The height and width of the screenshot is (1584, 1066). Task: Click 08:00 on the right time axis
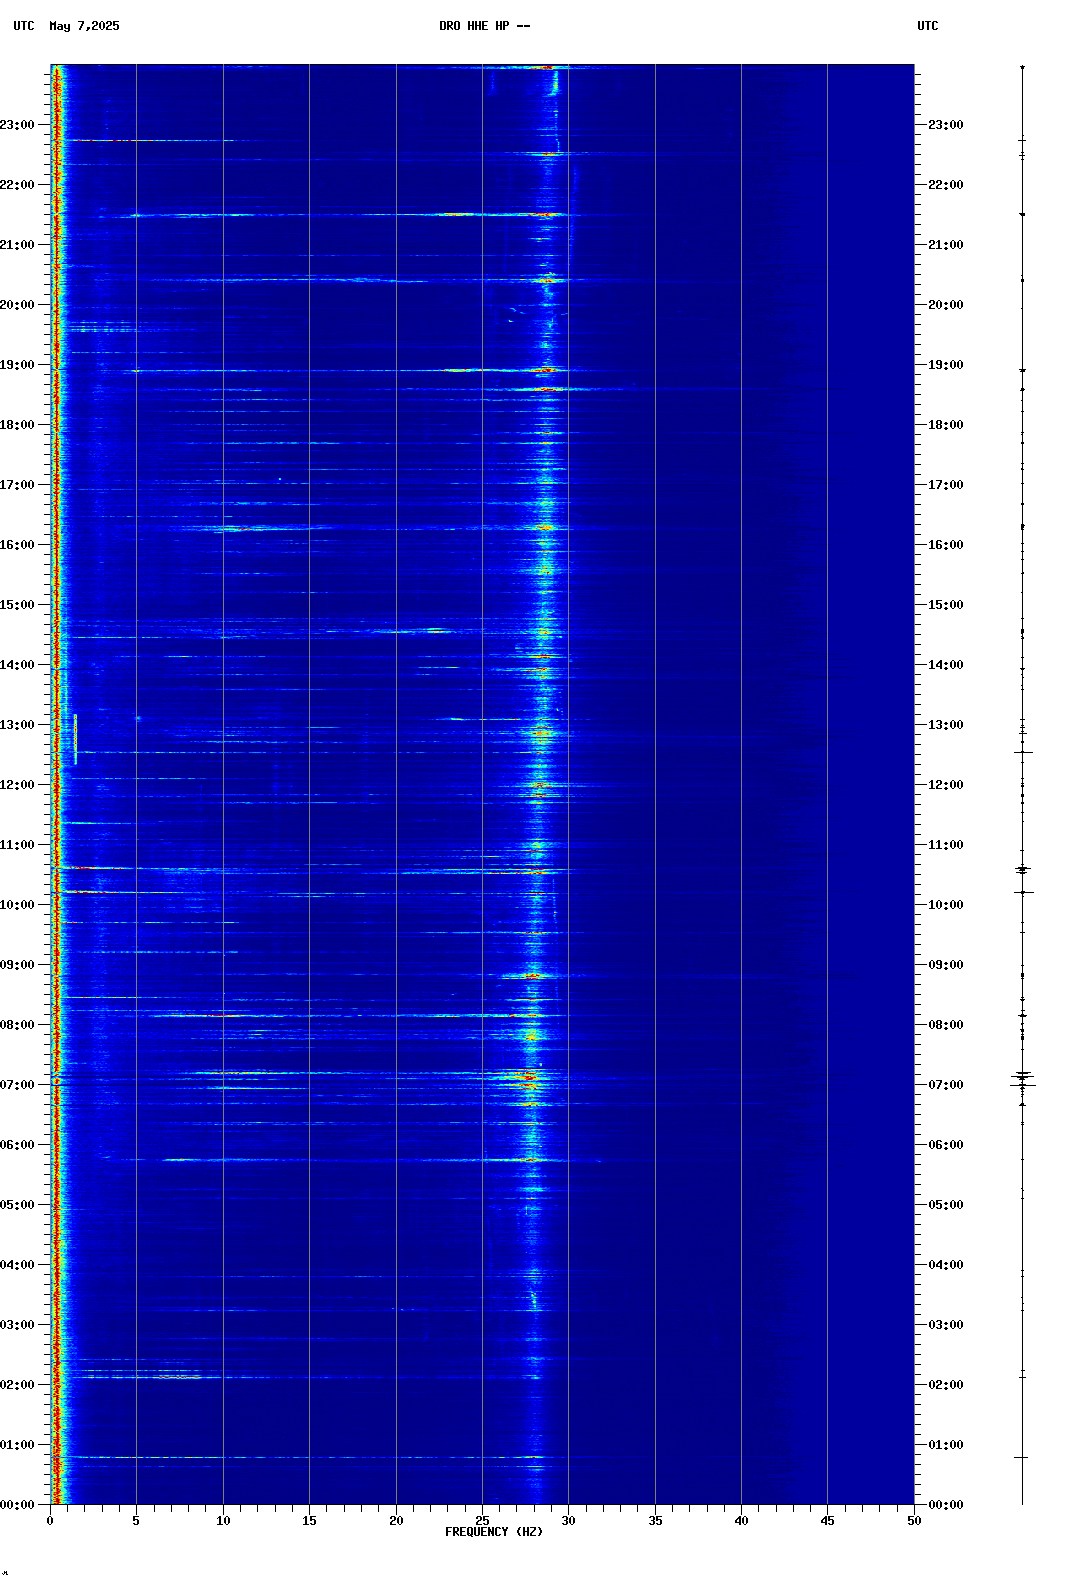(946, 1025)
